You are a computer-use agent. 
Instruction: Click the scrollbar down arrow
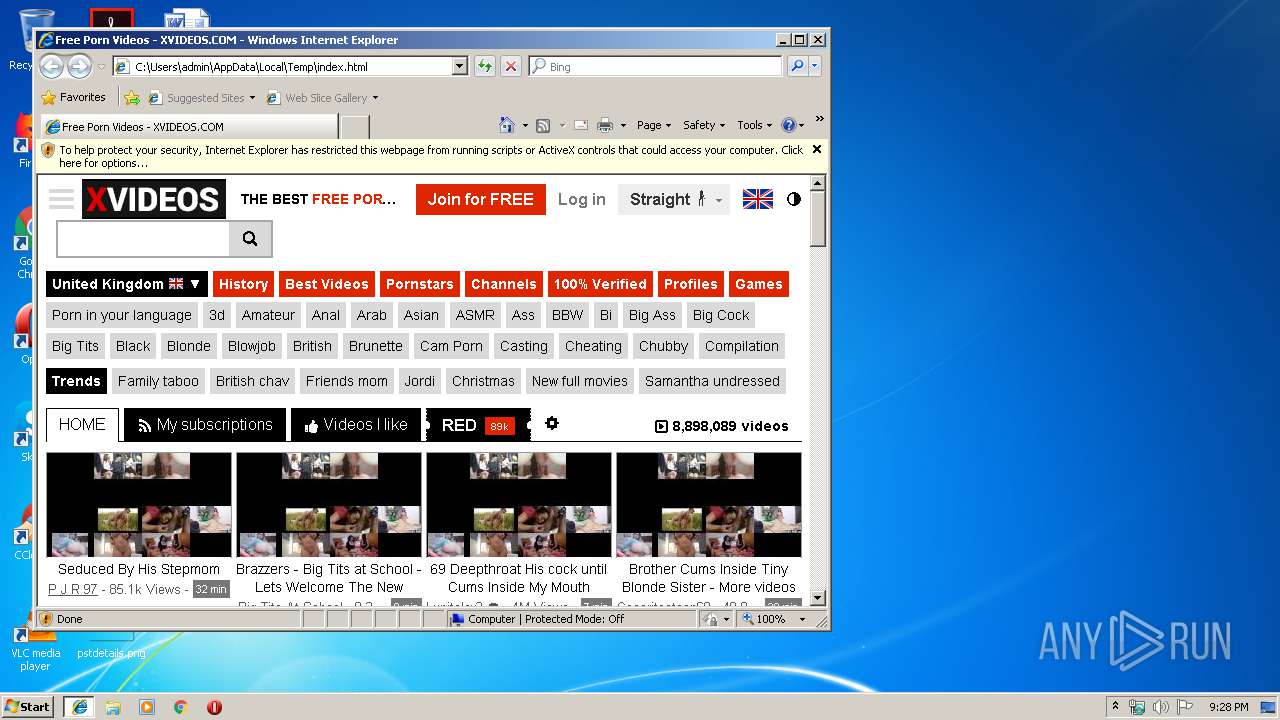818,598
